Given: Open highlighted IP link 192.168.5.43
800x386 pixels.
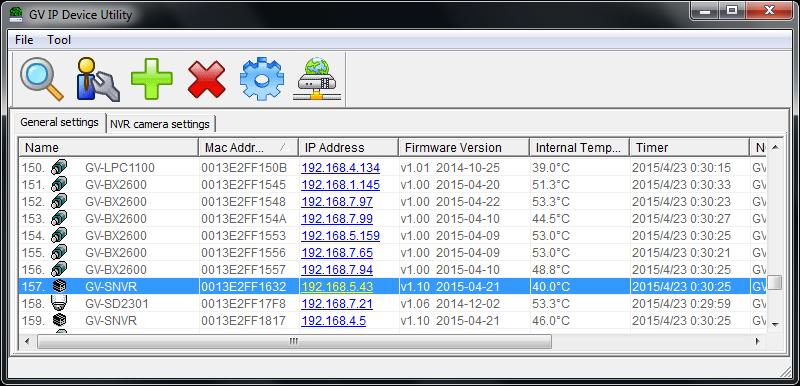Looking at the screenshot, I should (x=337, y=287).
